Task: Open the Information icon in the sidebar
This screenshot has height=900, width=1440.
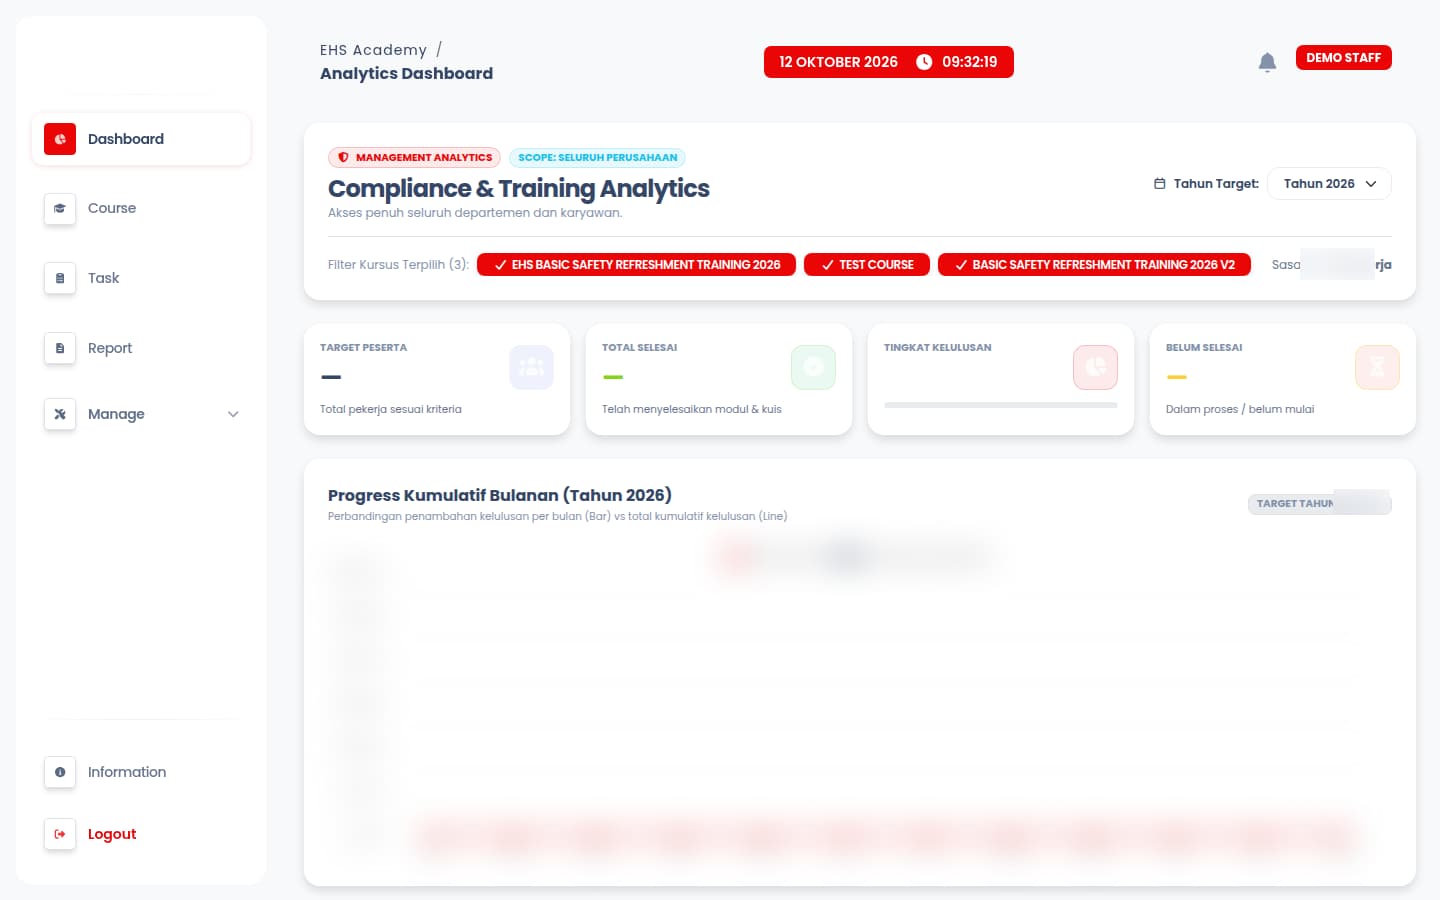Action: tap(60, 772)
